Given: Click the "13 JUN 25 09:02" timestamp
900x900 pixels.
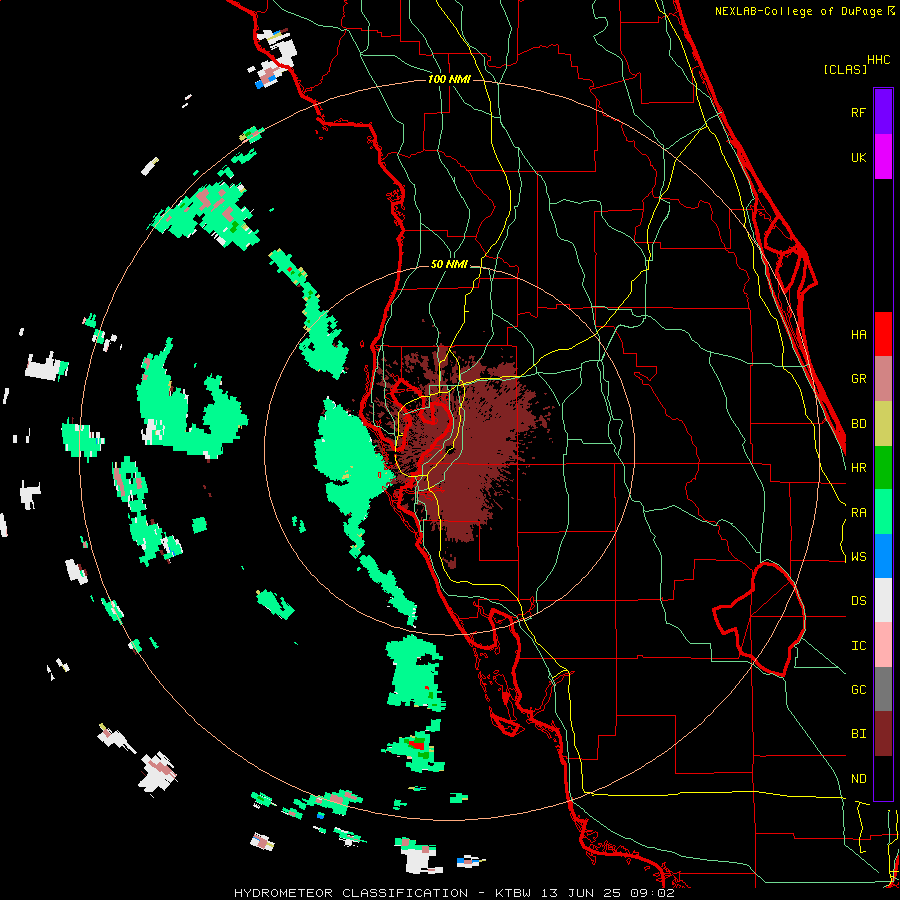Looking at the screenshot, I should coord(607,893).
